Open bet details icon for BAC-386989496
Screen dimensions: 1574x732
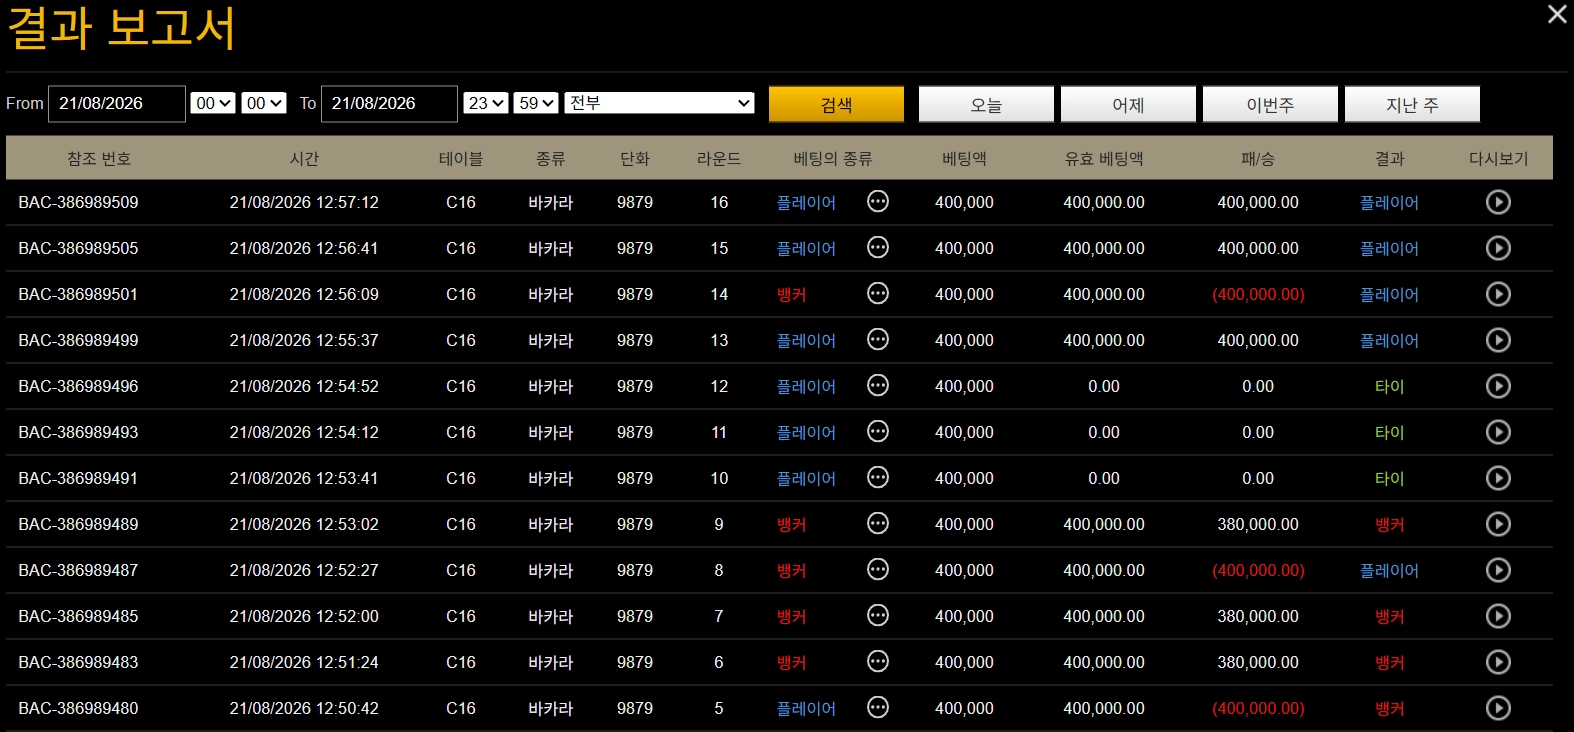pos(878,385)
